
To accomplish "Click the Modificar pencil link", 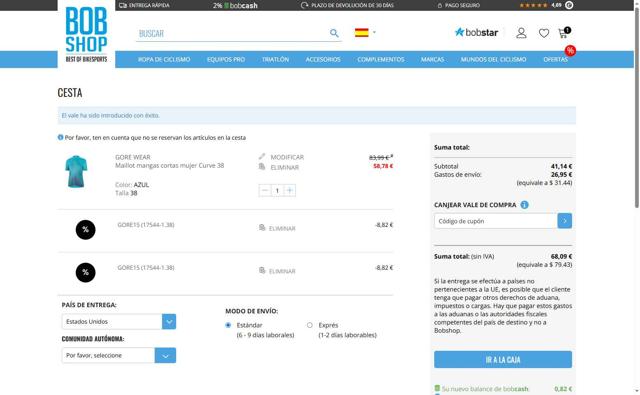I will (281, 157).
